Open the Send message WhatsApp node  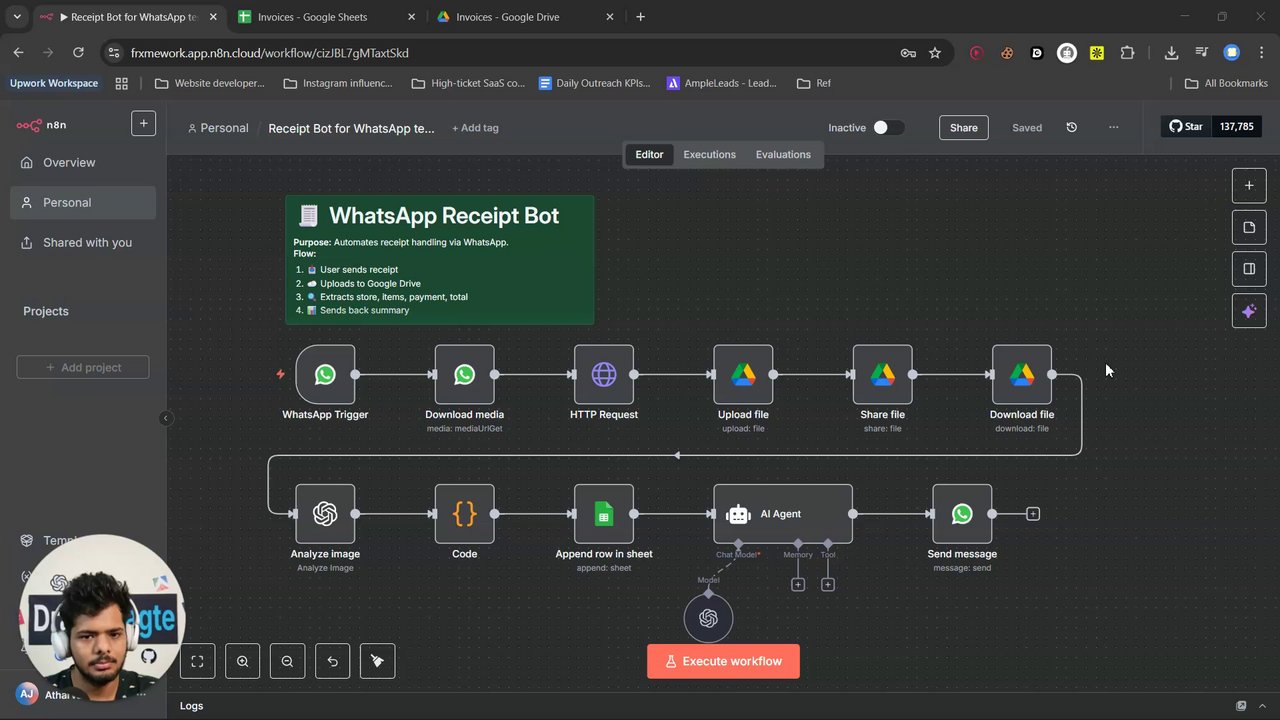tap(962, 514)
